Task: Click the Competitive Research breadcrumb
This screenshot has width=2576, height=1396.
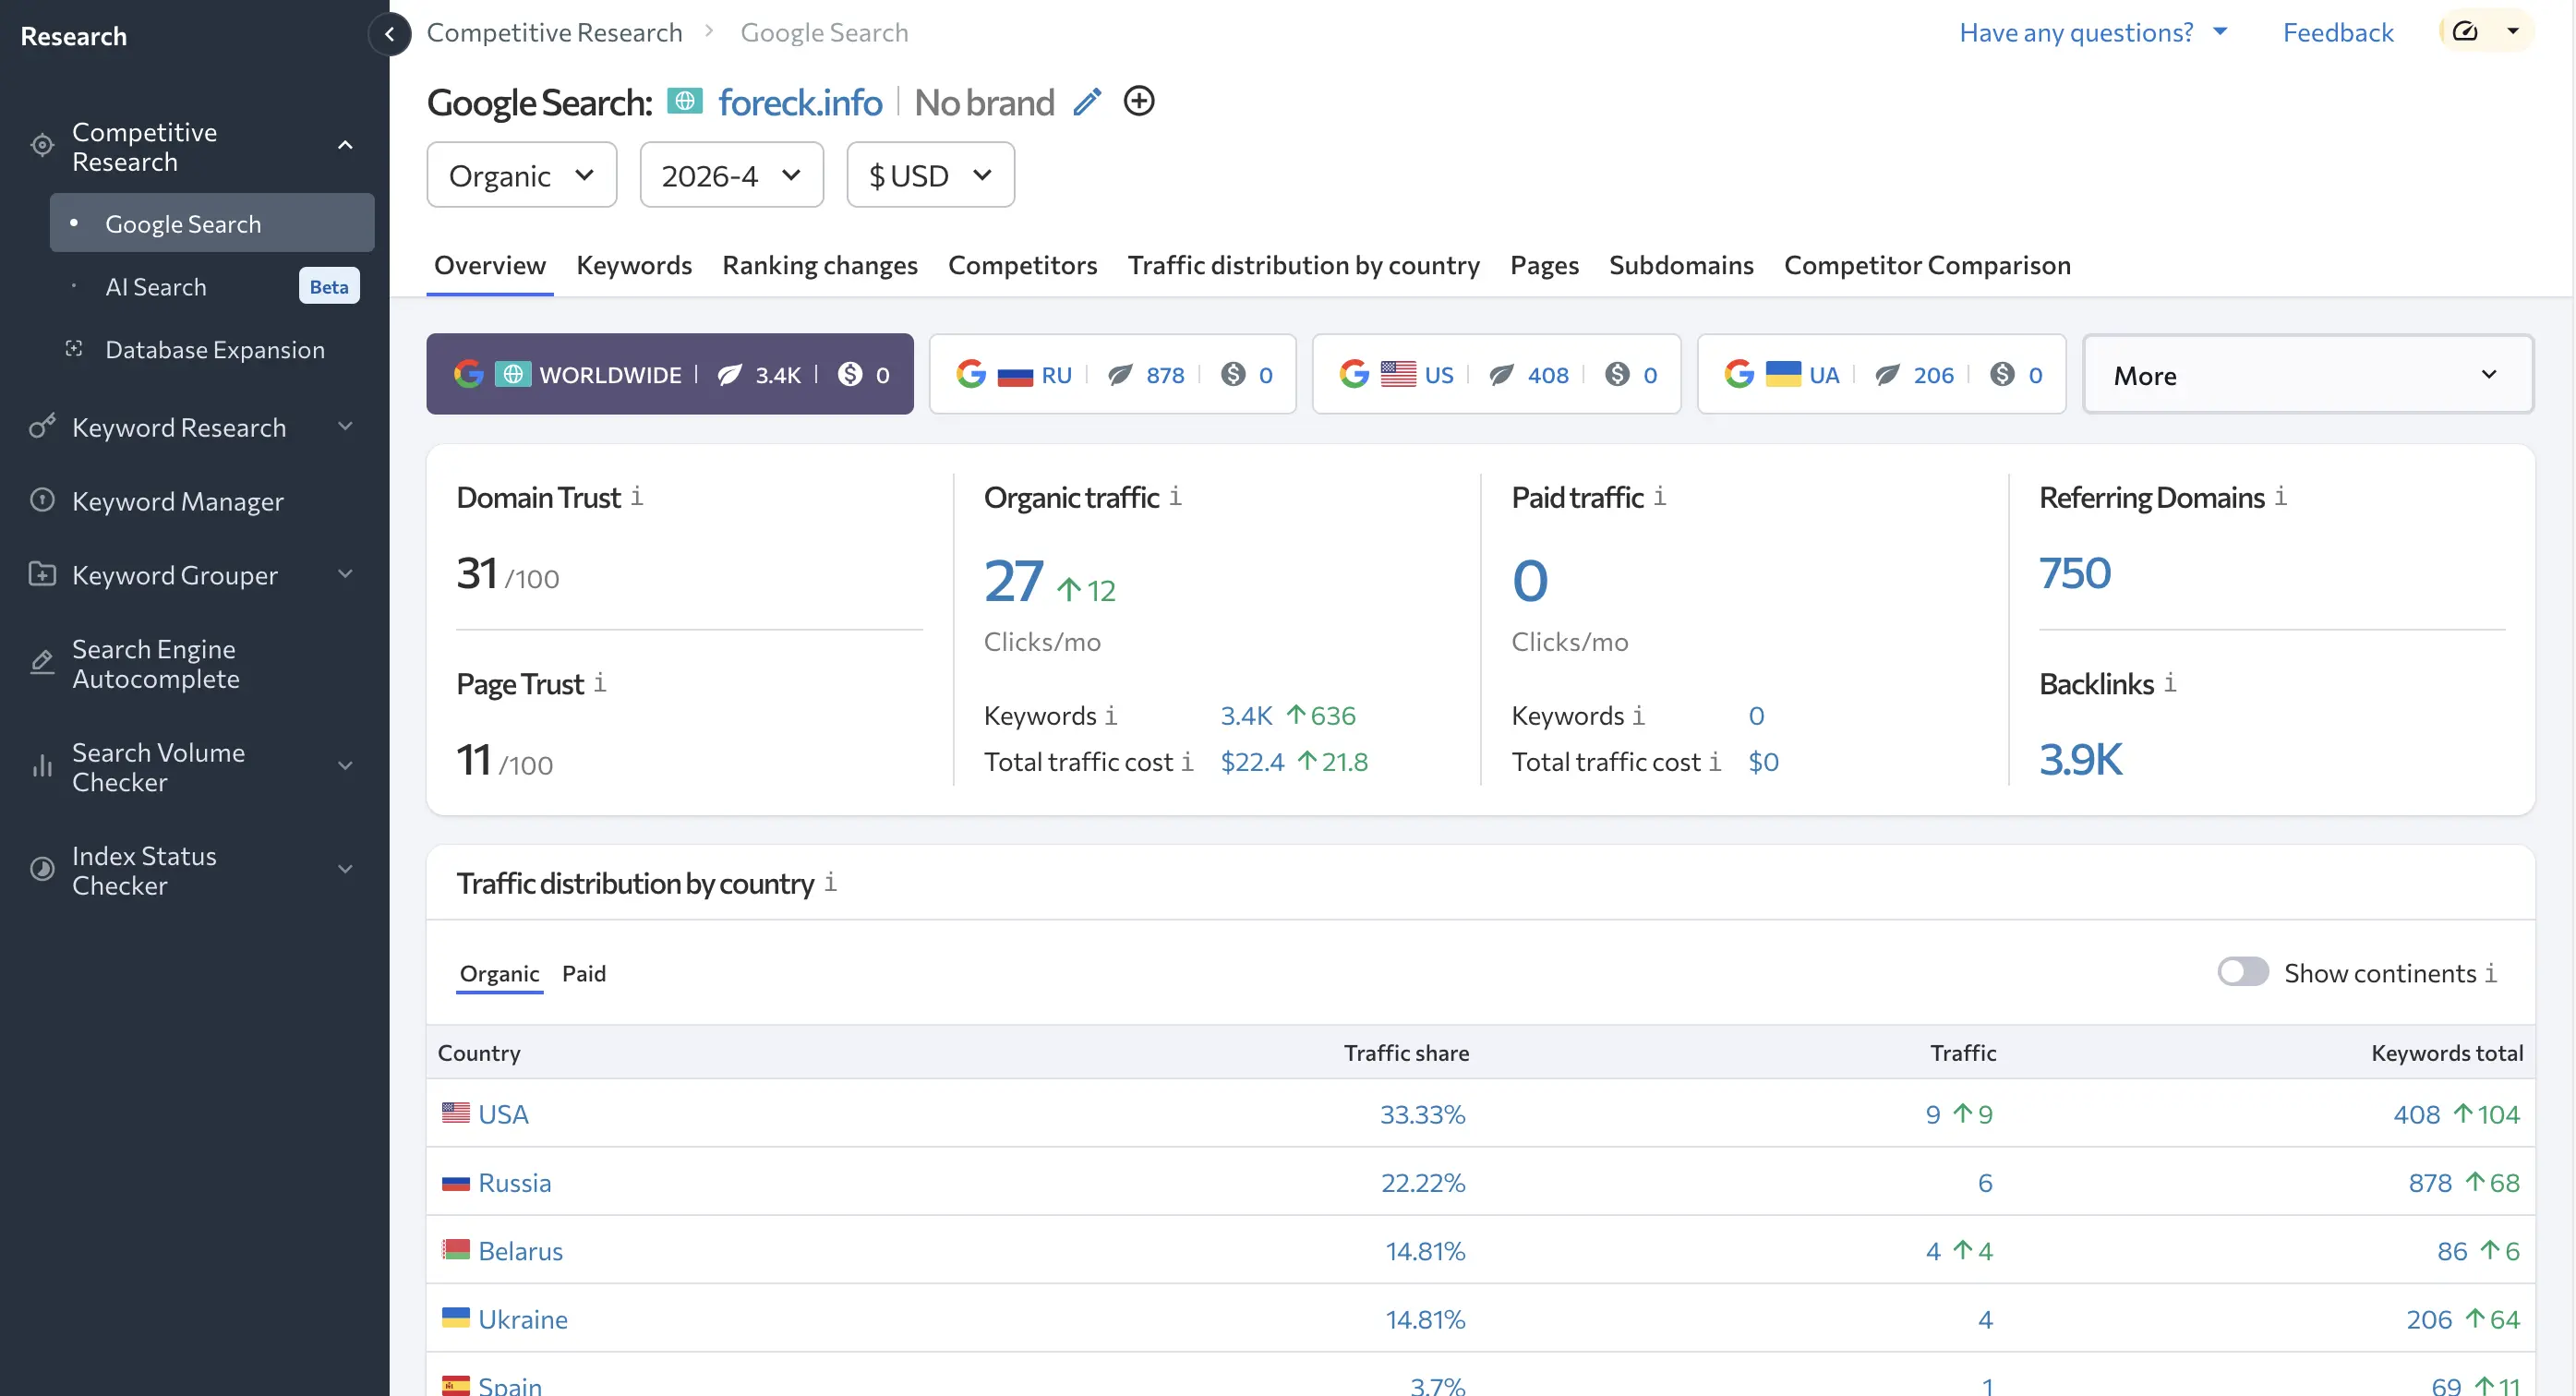Action: [x=555, y=32]
